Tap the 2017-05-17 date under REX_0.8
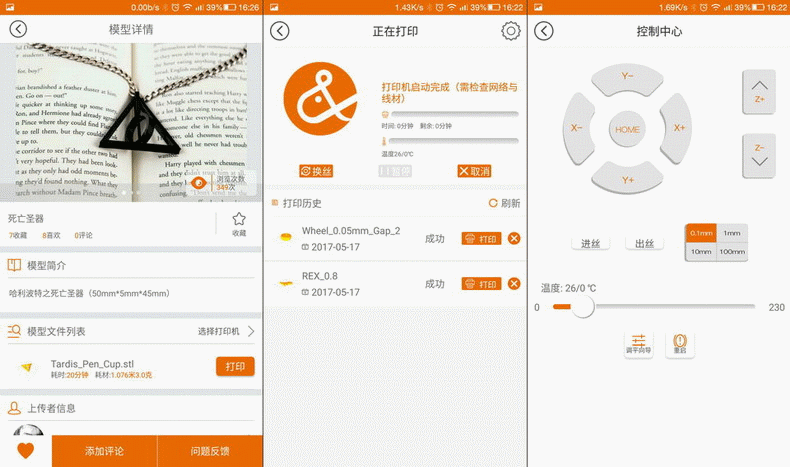This screenshot has width=790, height=467. (335, 292)
